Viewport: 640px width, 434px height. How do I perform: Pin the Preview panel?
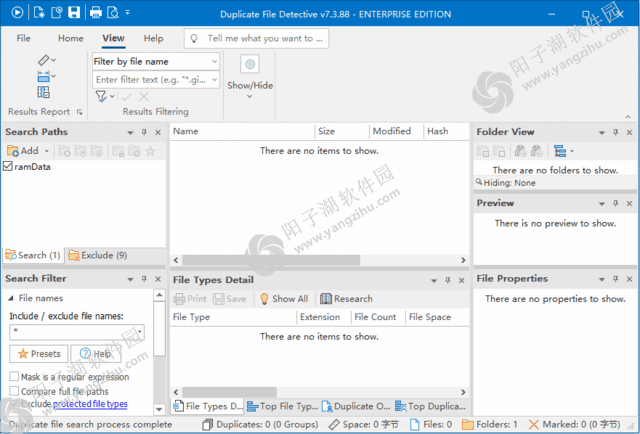[x=616, y=203]
